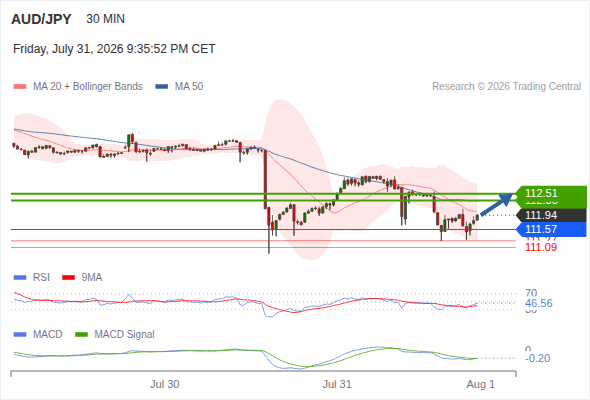
Task: Click the RSI legend label
Action: pyautogui.click(x=41, y=278)
